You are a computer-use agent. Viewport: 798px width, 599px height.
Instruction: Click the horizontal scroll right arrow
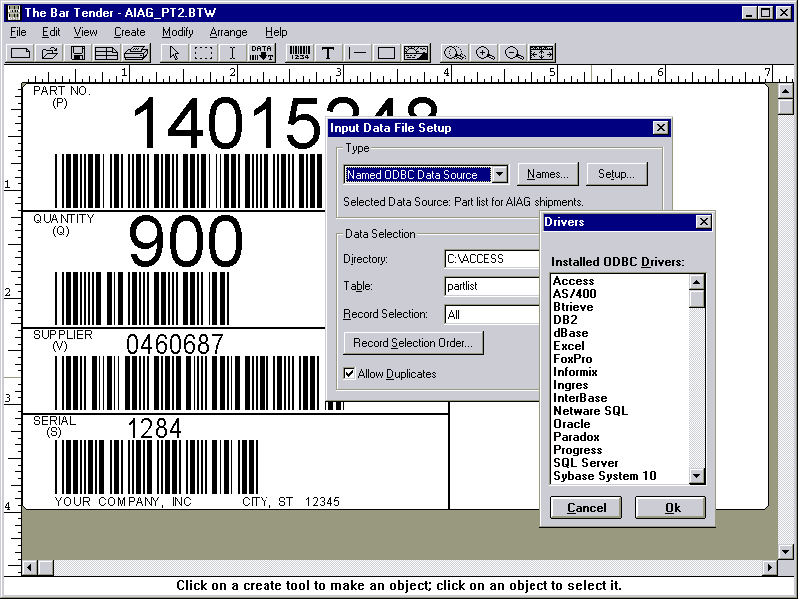770,567
